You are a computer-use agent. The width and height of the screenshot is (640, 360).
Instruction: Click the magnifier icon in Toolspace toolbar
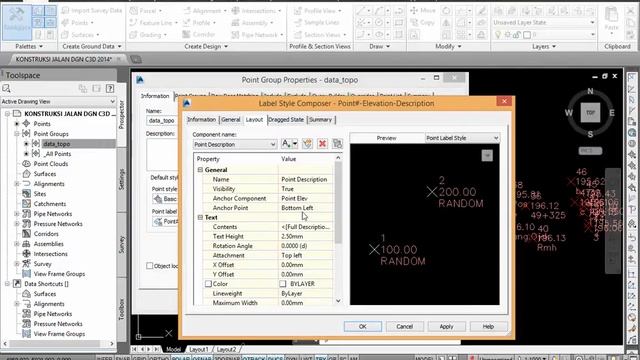tap(6, 88)
